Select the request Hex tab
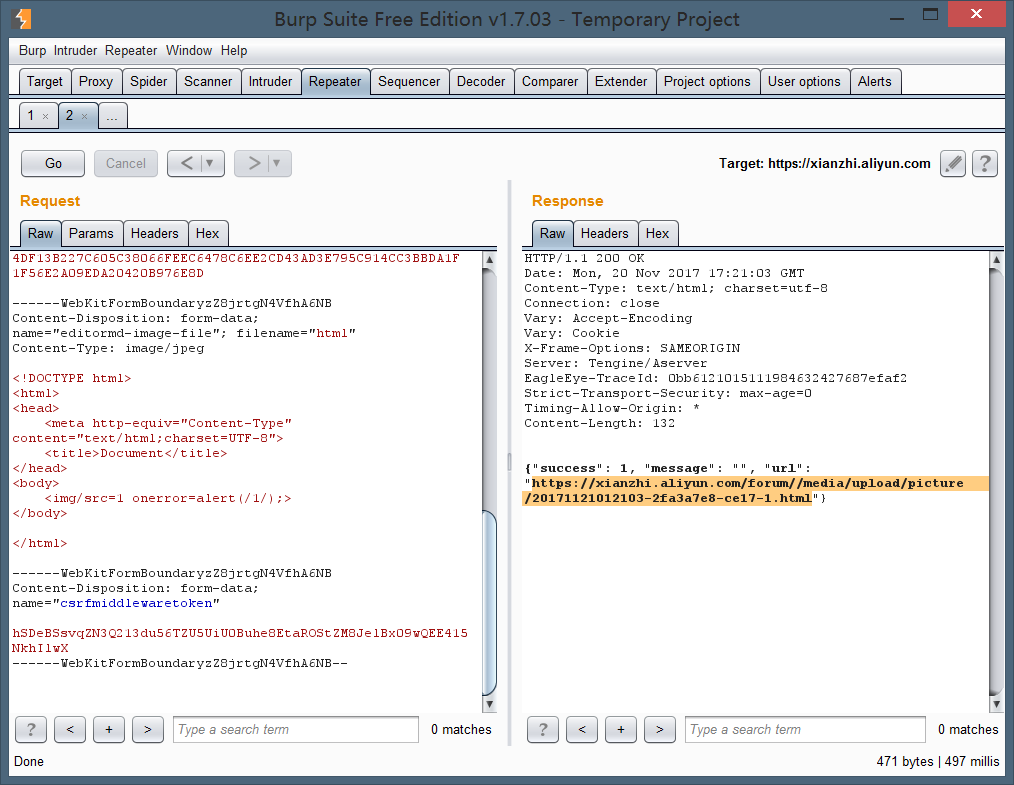Viewport: 1014px width, 785px height. pos(208,233)
